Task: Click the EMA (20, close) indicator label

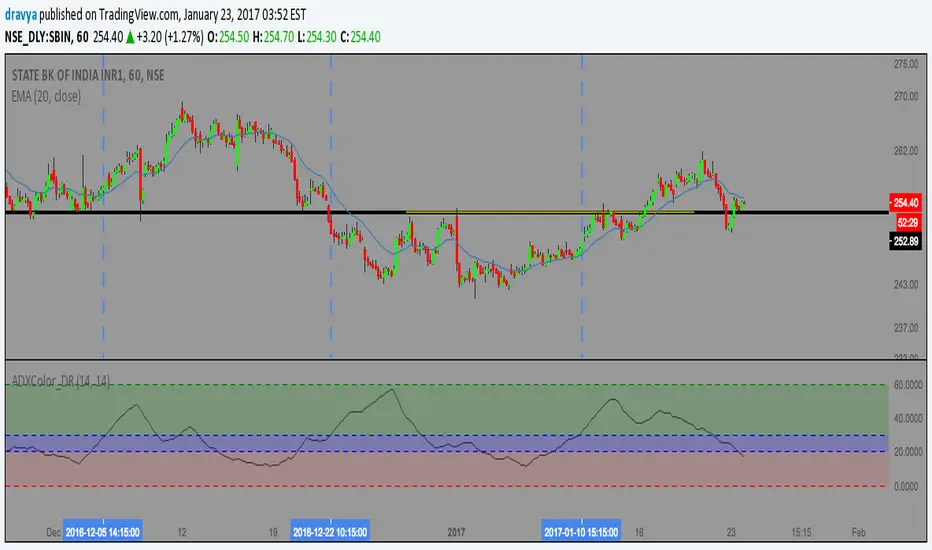Action: (x=46, y=96)
